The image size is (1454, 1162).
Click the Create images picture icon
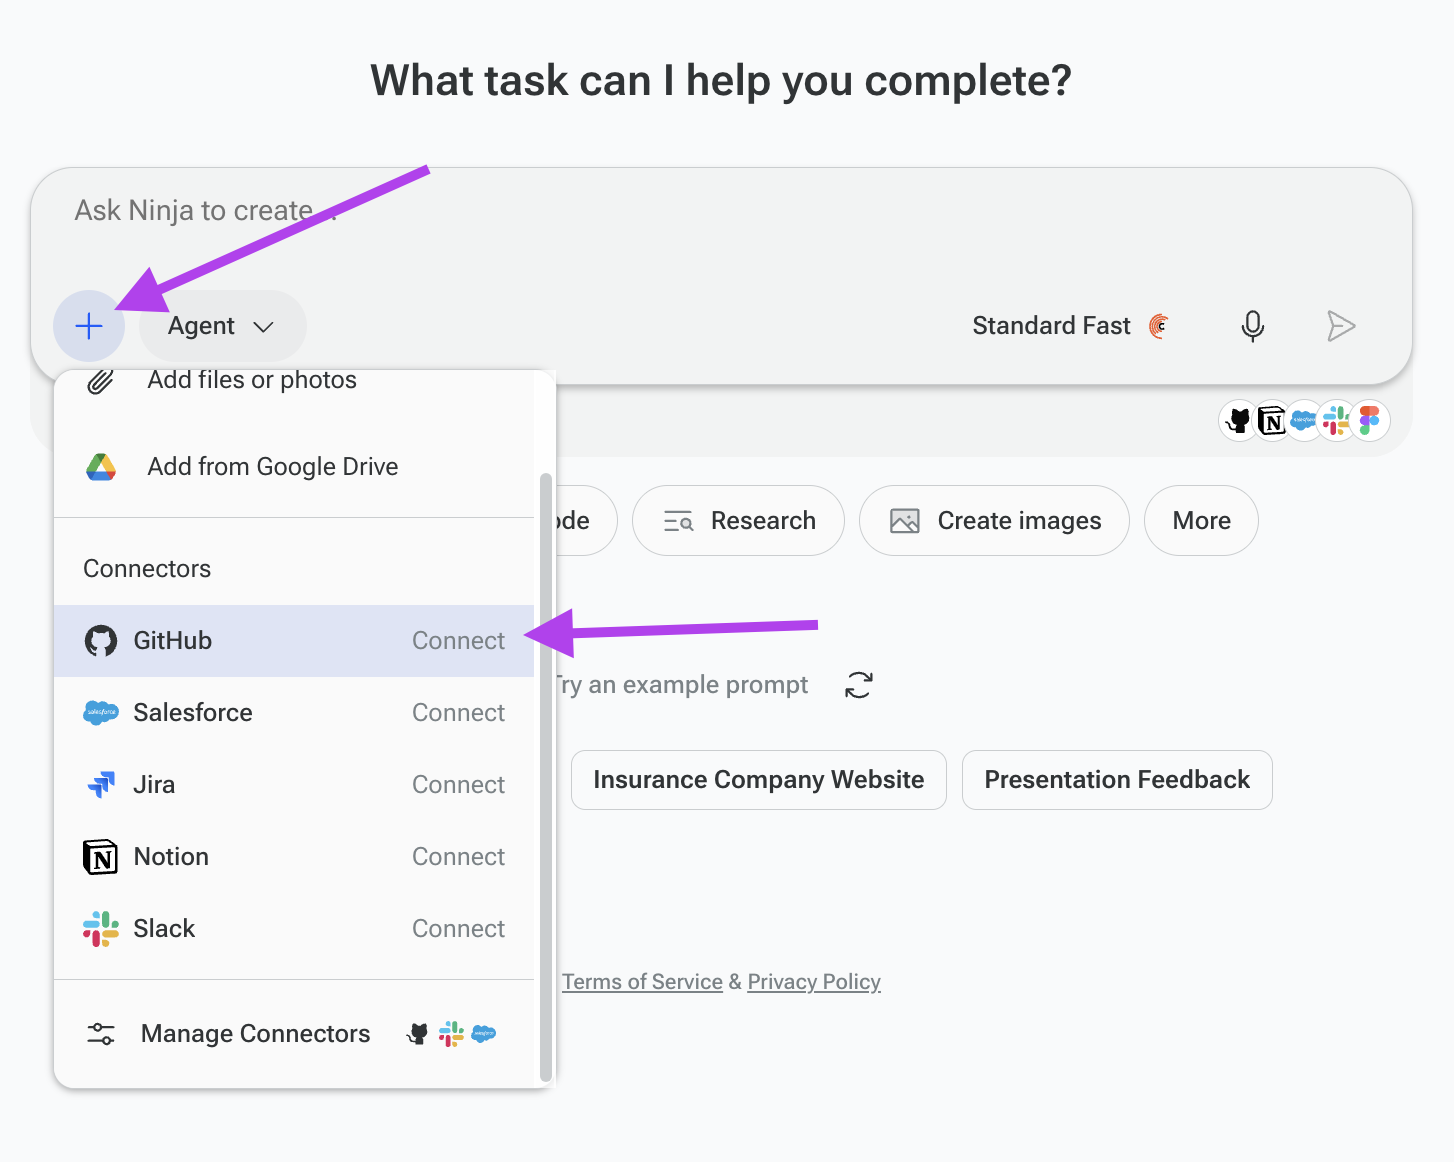tap(905, 521)
